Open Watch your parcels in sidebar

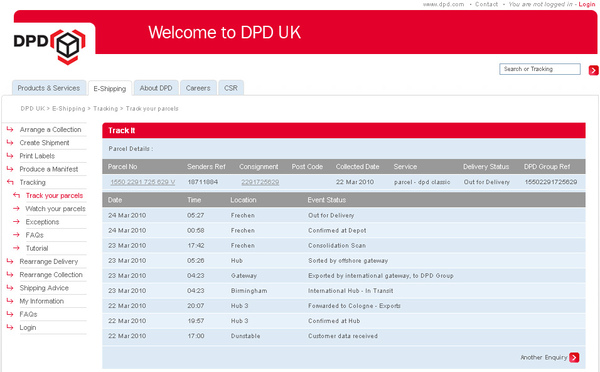55,209
